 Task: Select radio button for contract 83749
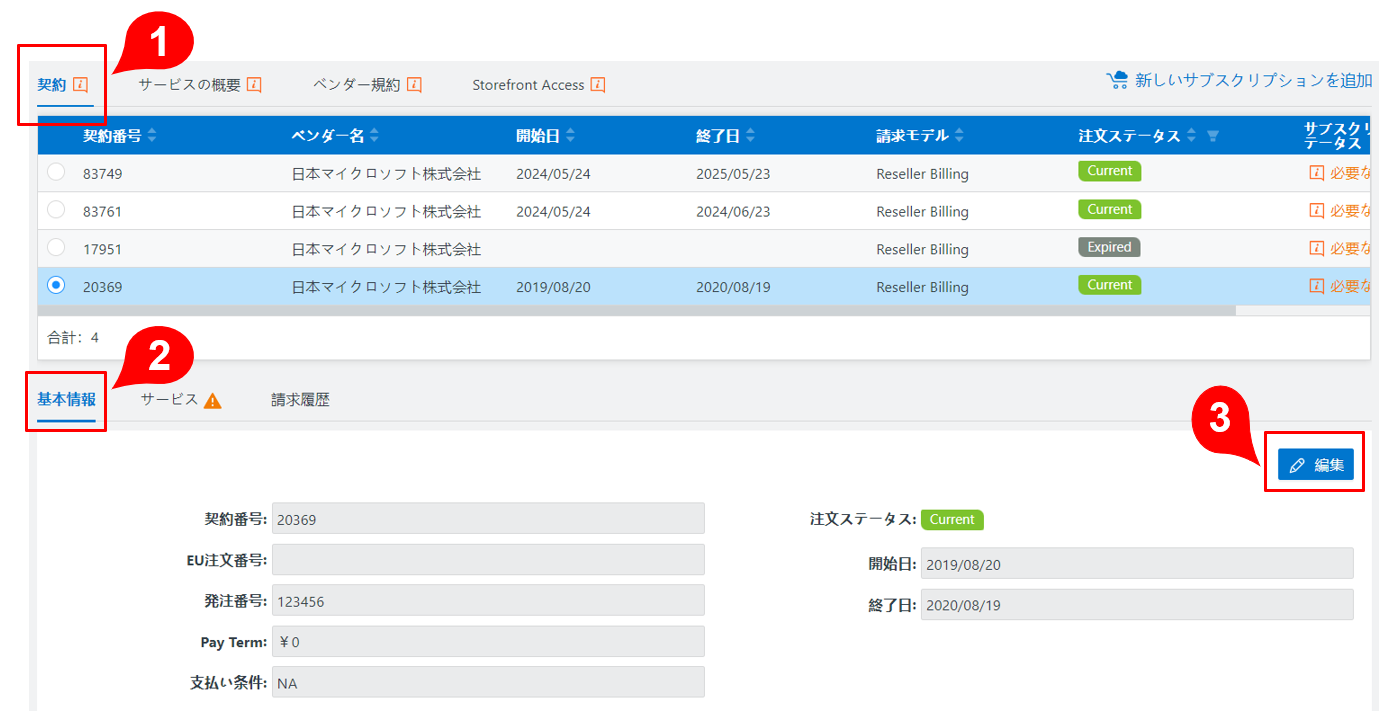click(x=56, y=172)
